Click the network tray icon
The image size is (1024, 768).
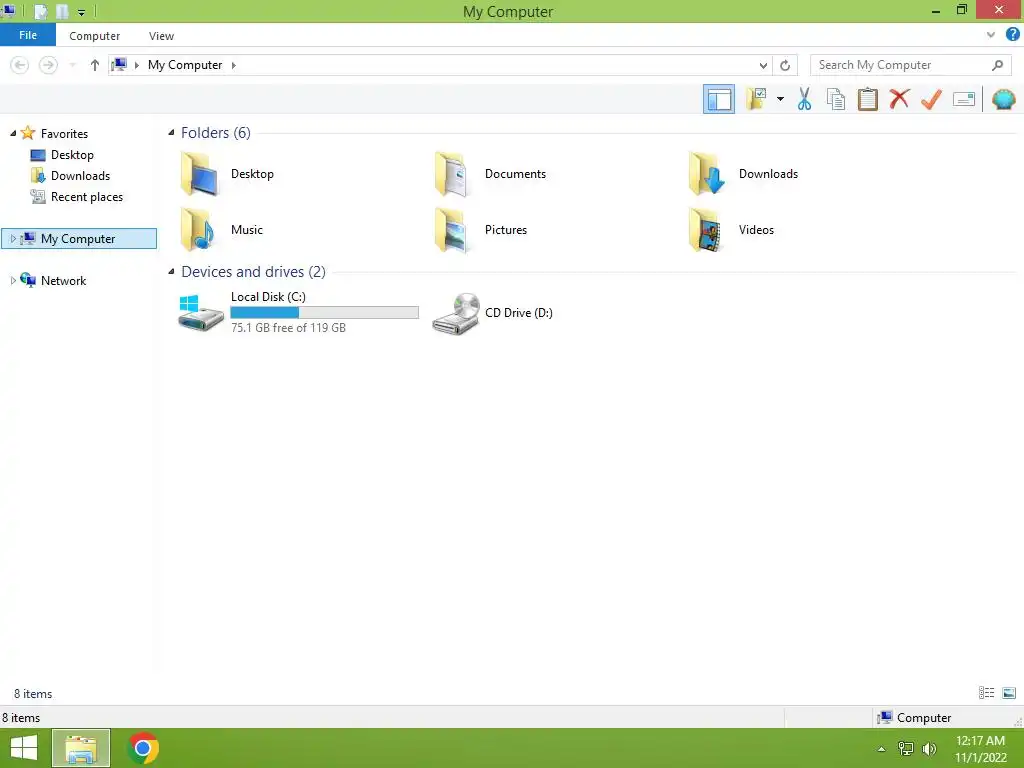click(906, 749)
